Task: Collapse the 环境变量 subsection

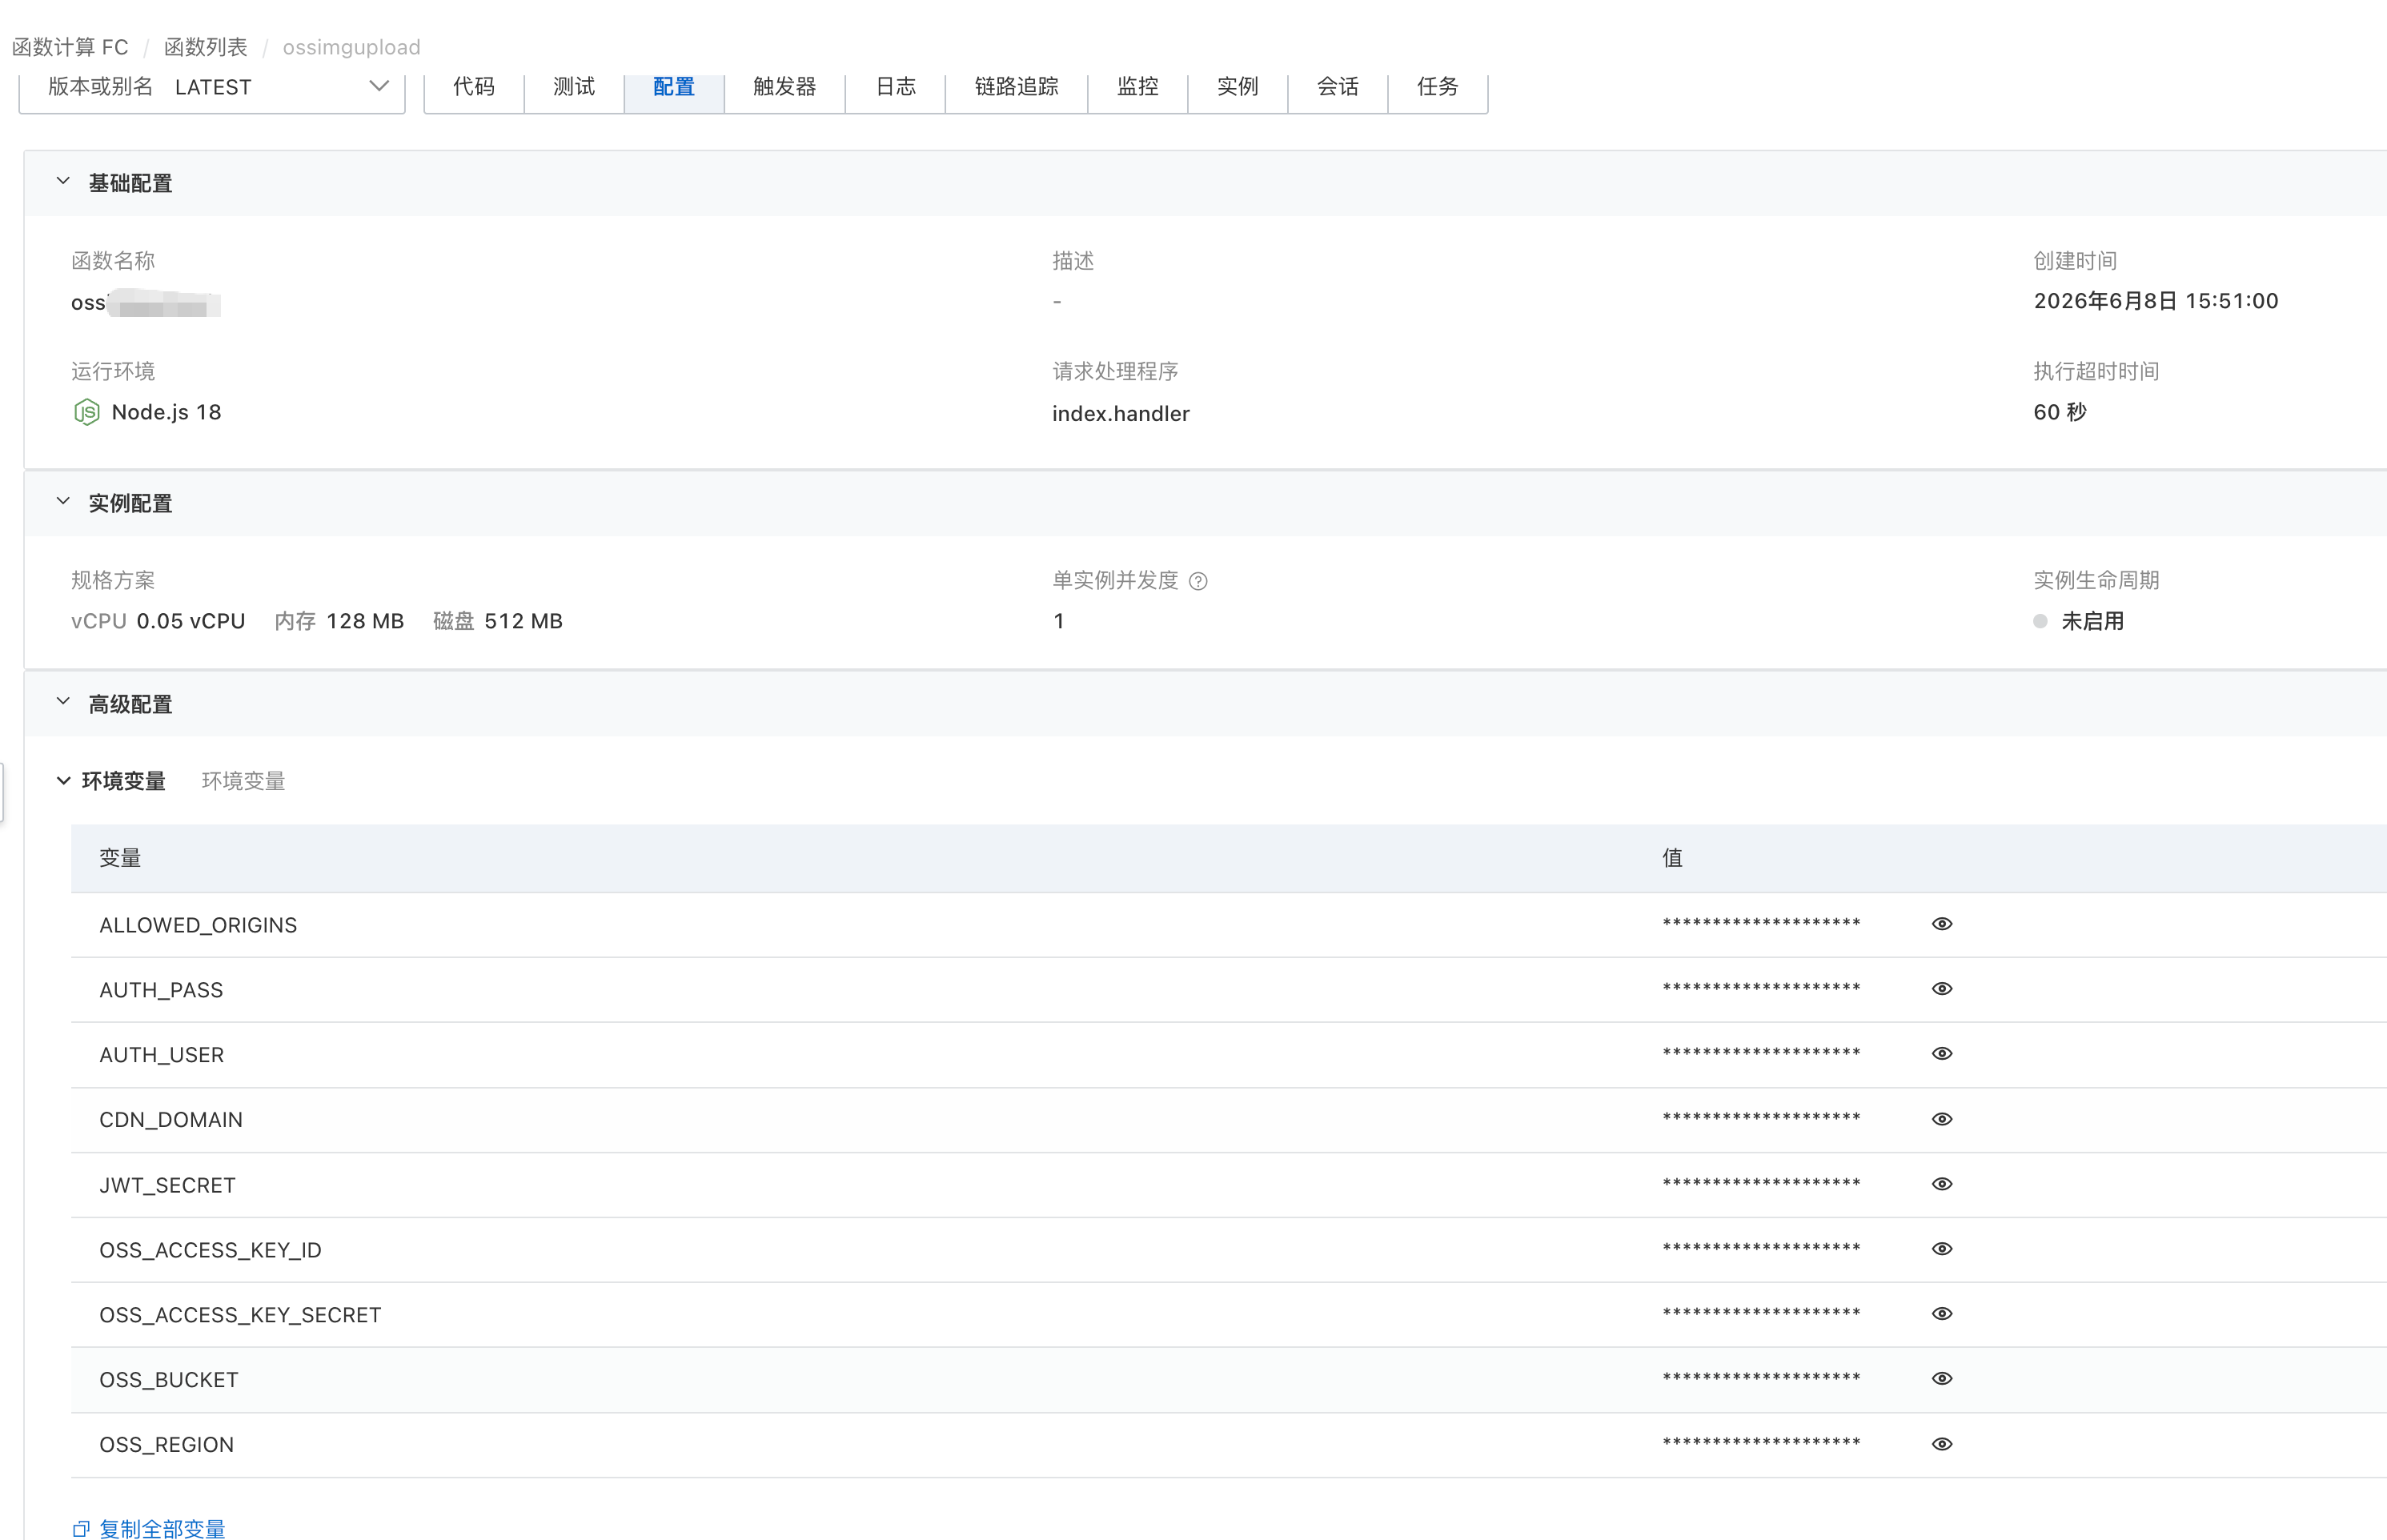Action: 63,781
